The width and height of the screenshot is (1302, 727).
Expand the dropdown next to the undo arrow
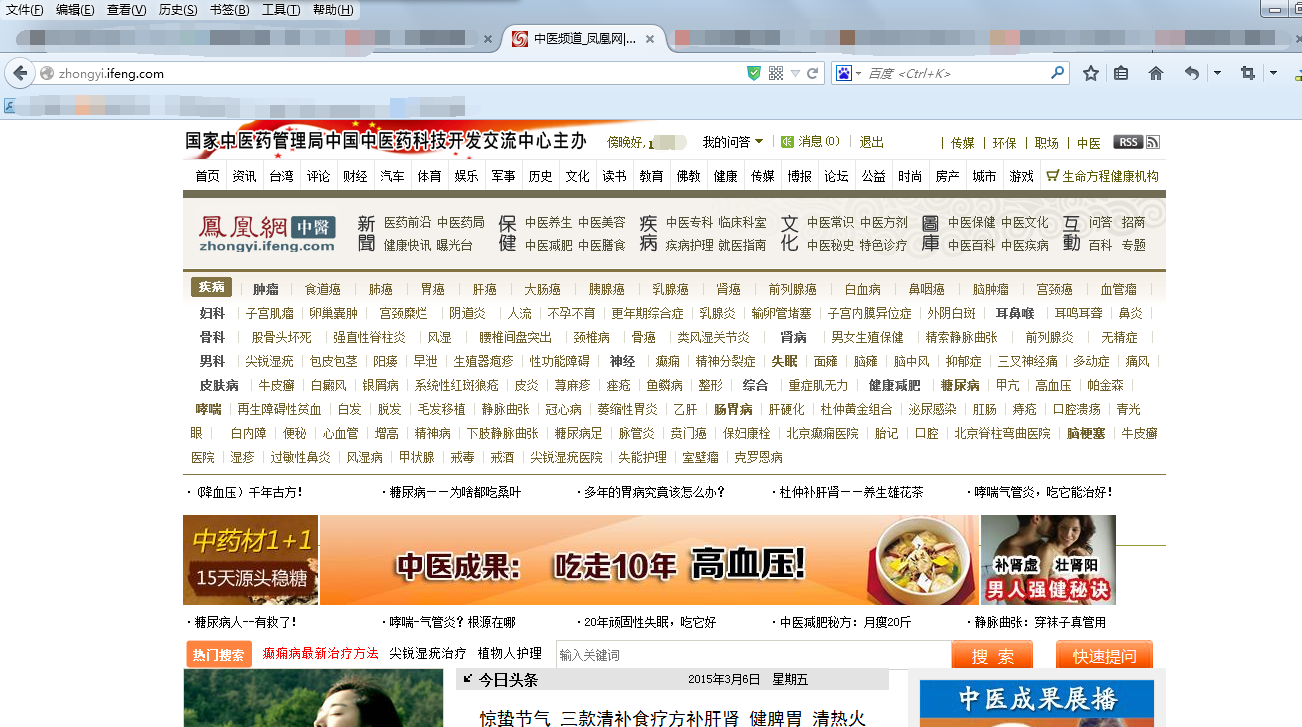coord(1217,73)
